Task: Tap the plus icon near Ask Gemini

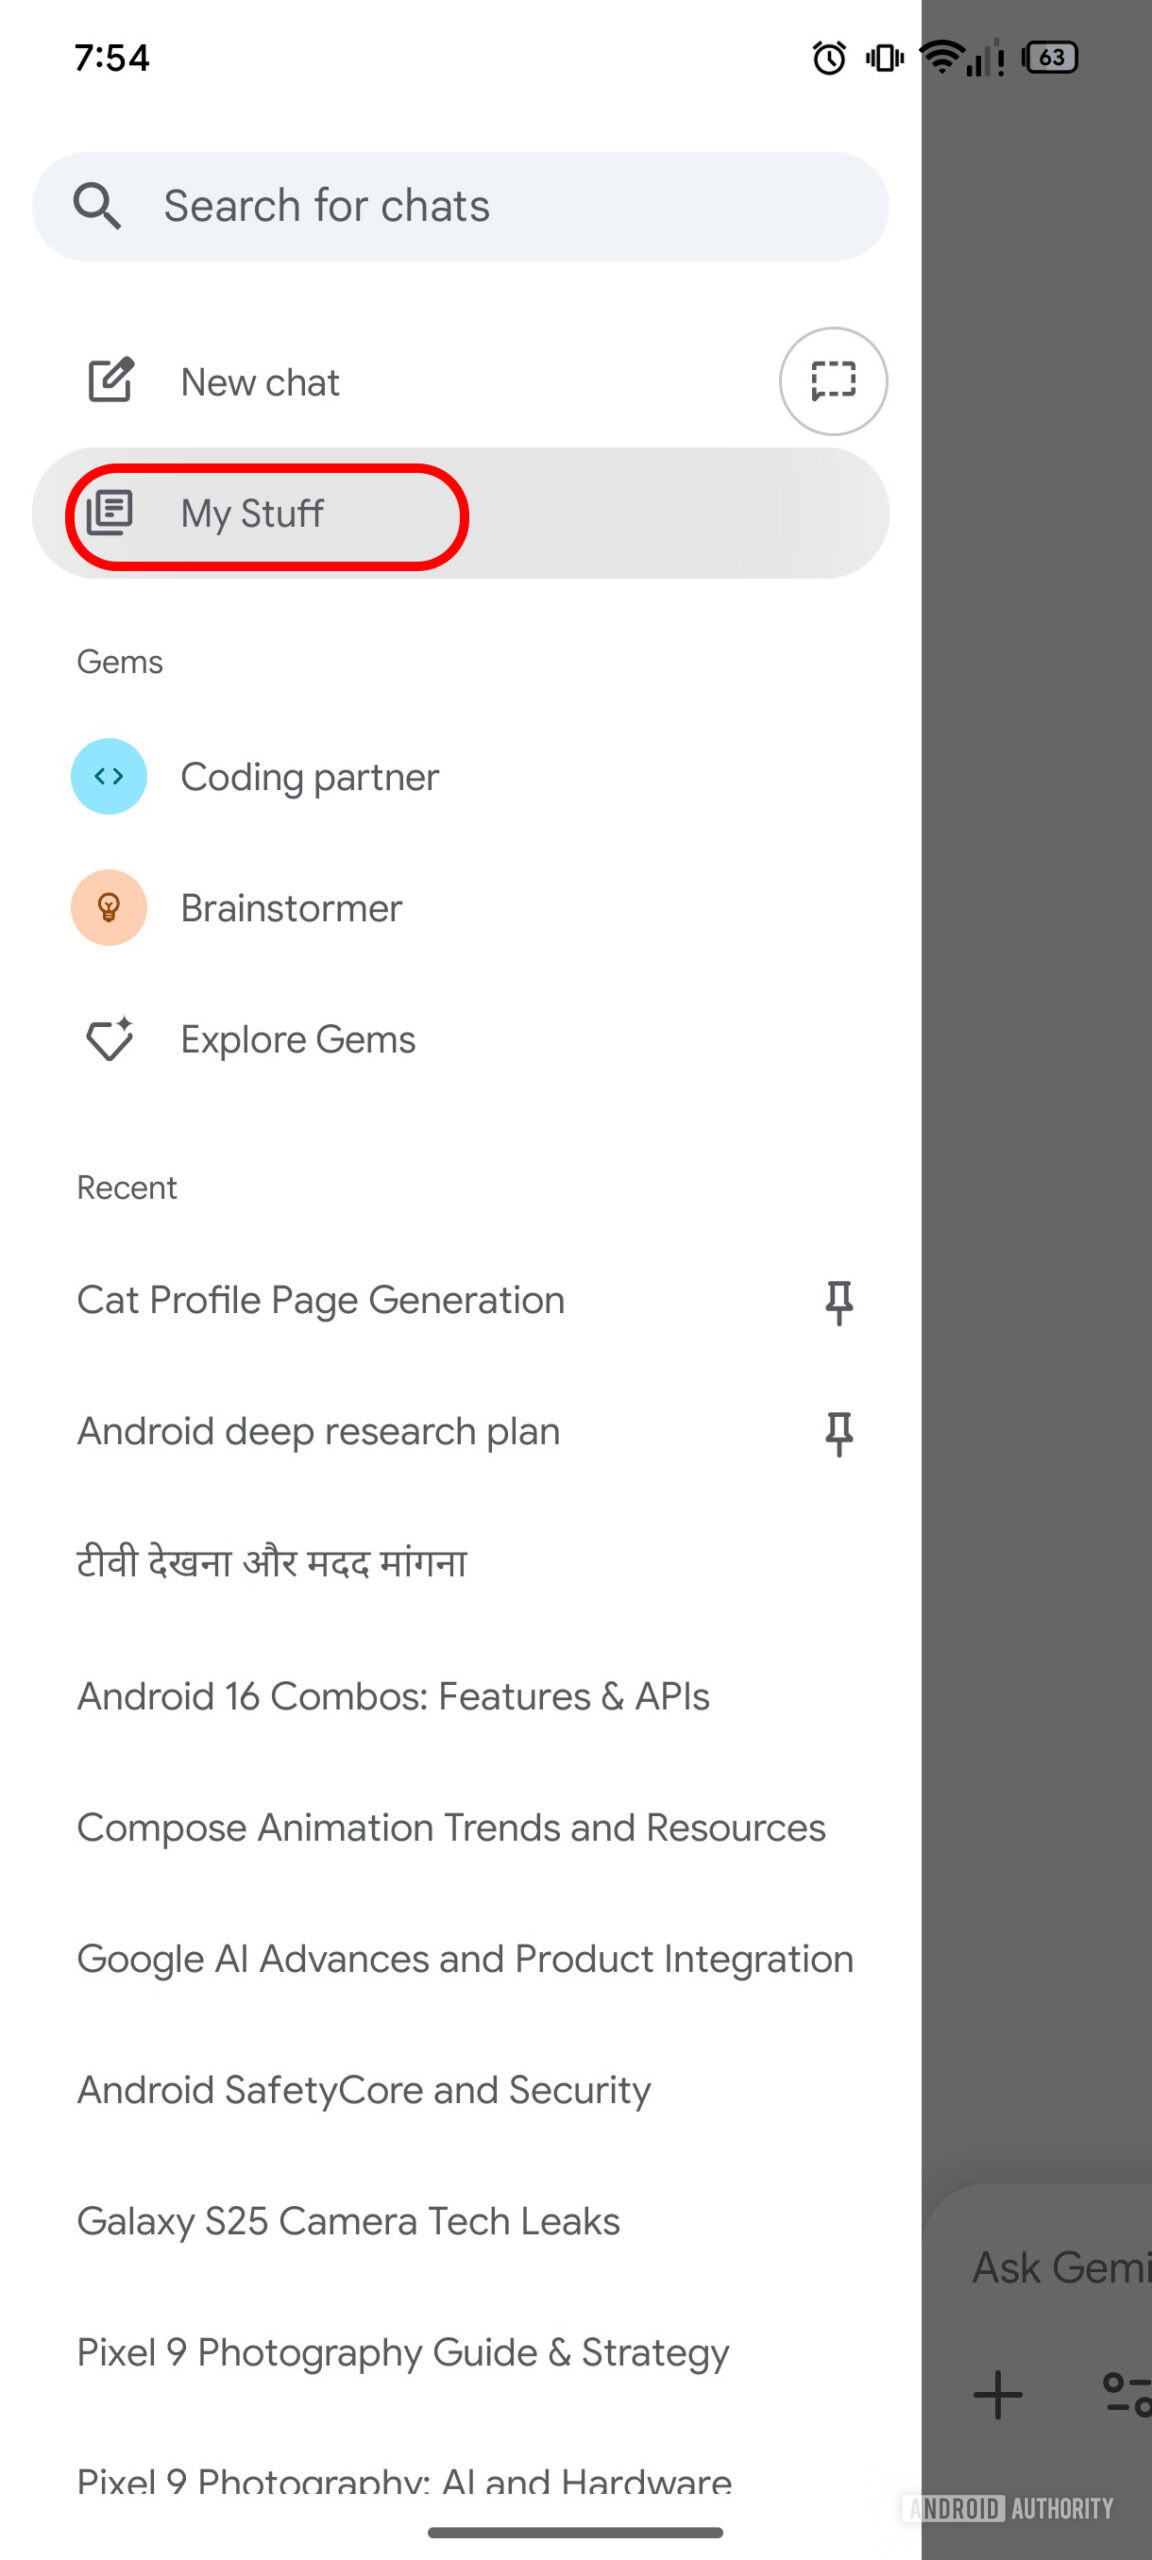Action: pyautogui.click(x=997, y=2394)
